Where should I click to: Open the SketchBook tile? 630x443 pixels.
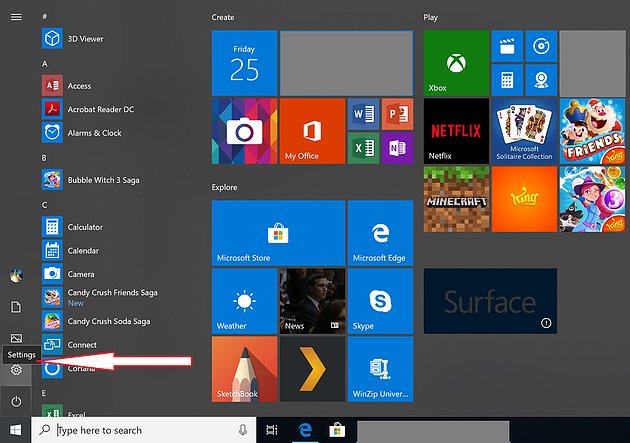point(244,369)
